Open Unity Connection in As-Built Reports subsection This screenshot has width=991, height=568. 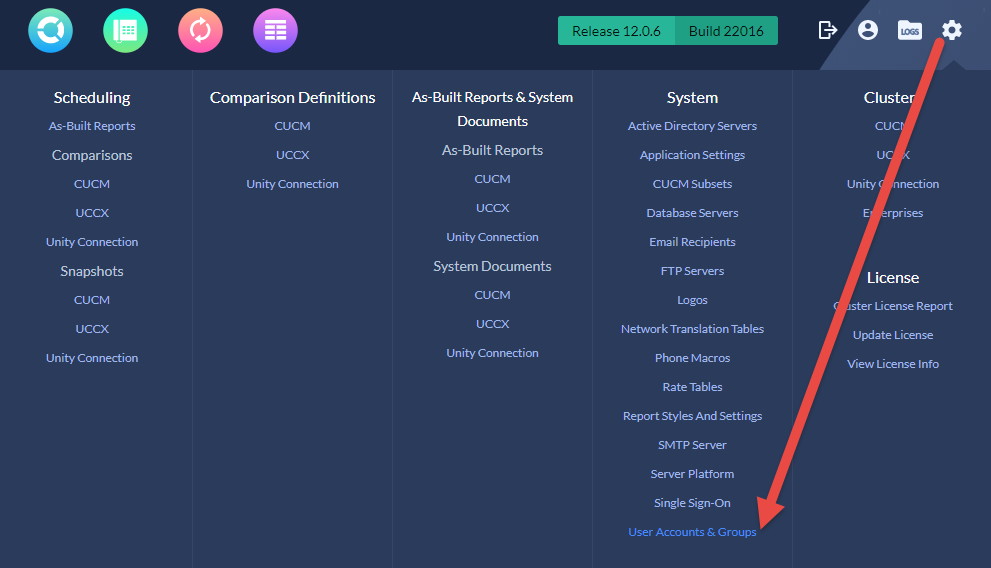492,237
